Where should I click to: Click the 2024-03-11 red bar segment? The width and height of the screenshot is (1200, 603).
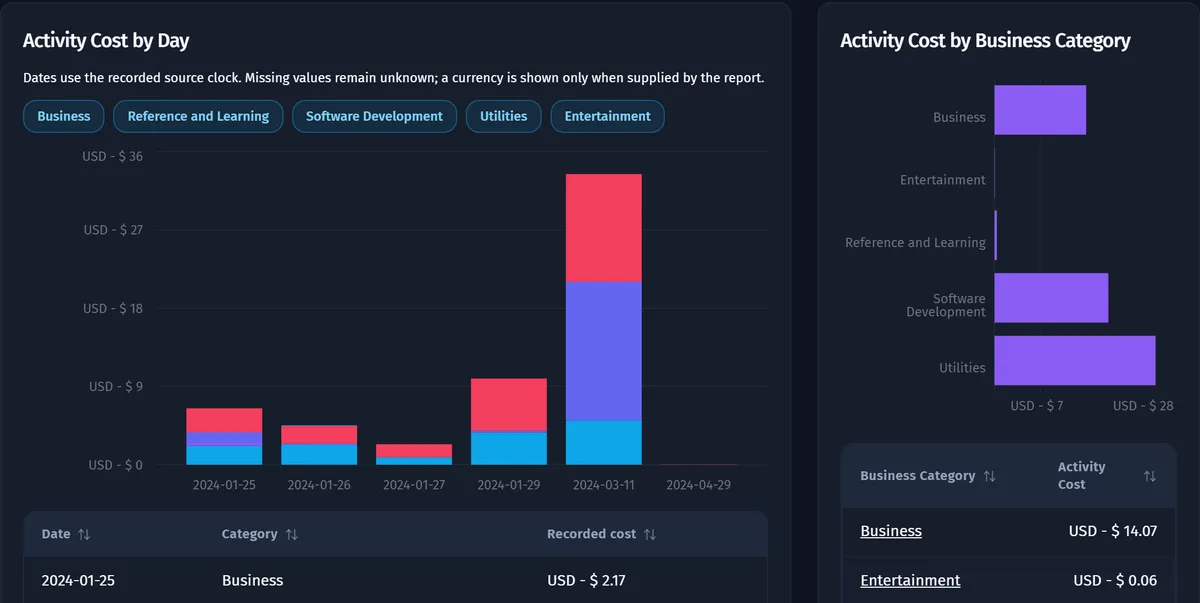[604, 228]
